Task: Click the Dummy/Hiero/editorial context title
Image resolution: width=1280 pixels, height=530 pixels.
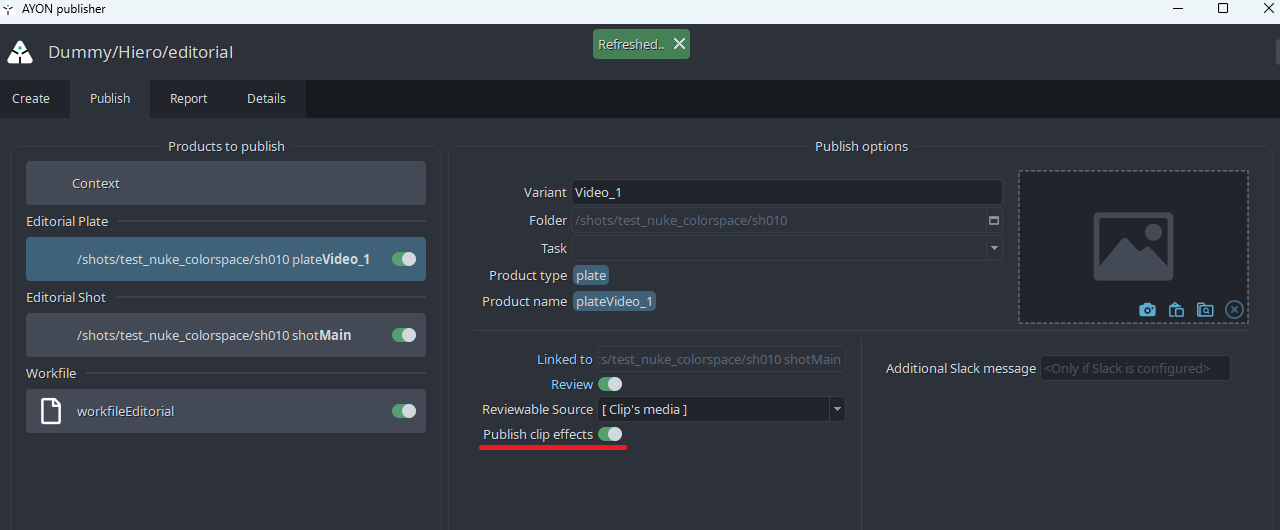Action: point(140,52)
